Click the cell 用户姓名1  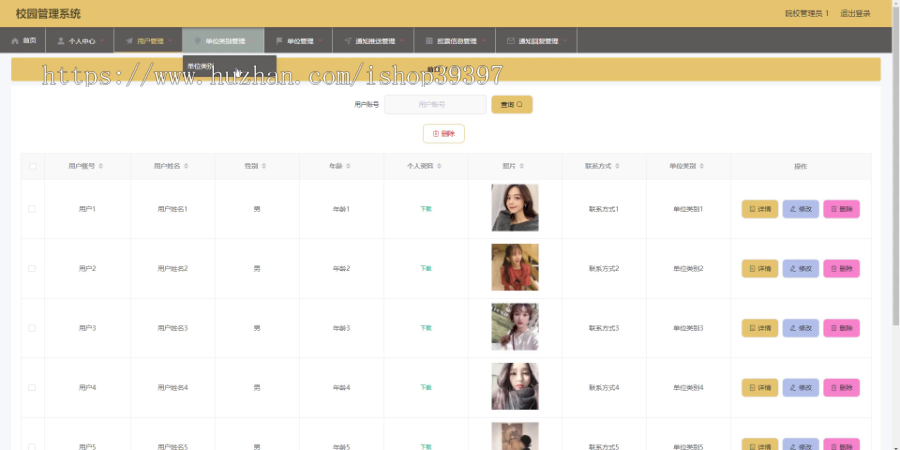click(x=173, y=209)
